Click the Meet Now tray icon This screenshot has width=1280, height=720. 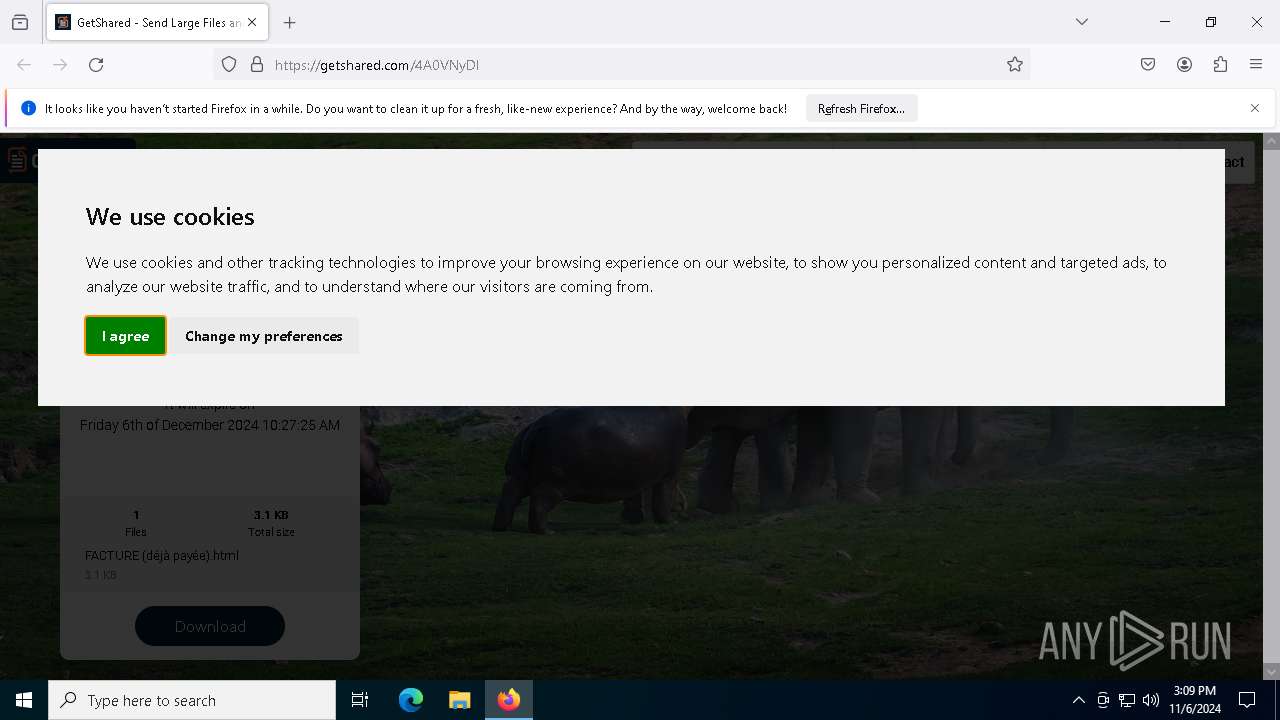[1103, 700]
